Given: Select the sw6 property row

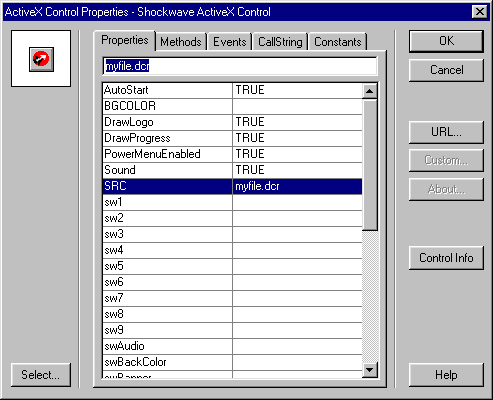Looking at the screenshot, I should (x=232, y=282).
